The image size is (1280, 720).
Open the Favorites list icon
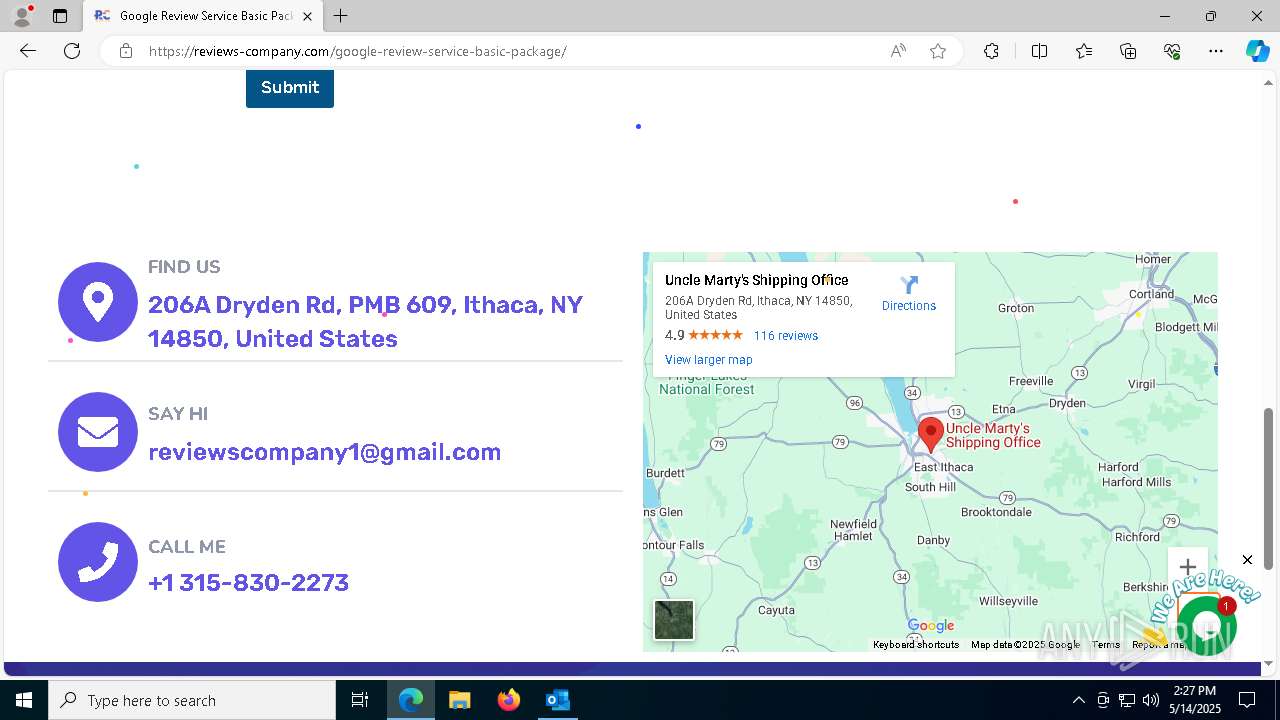point(1084,51)
